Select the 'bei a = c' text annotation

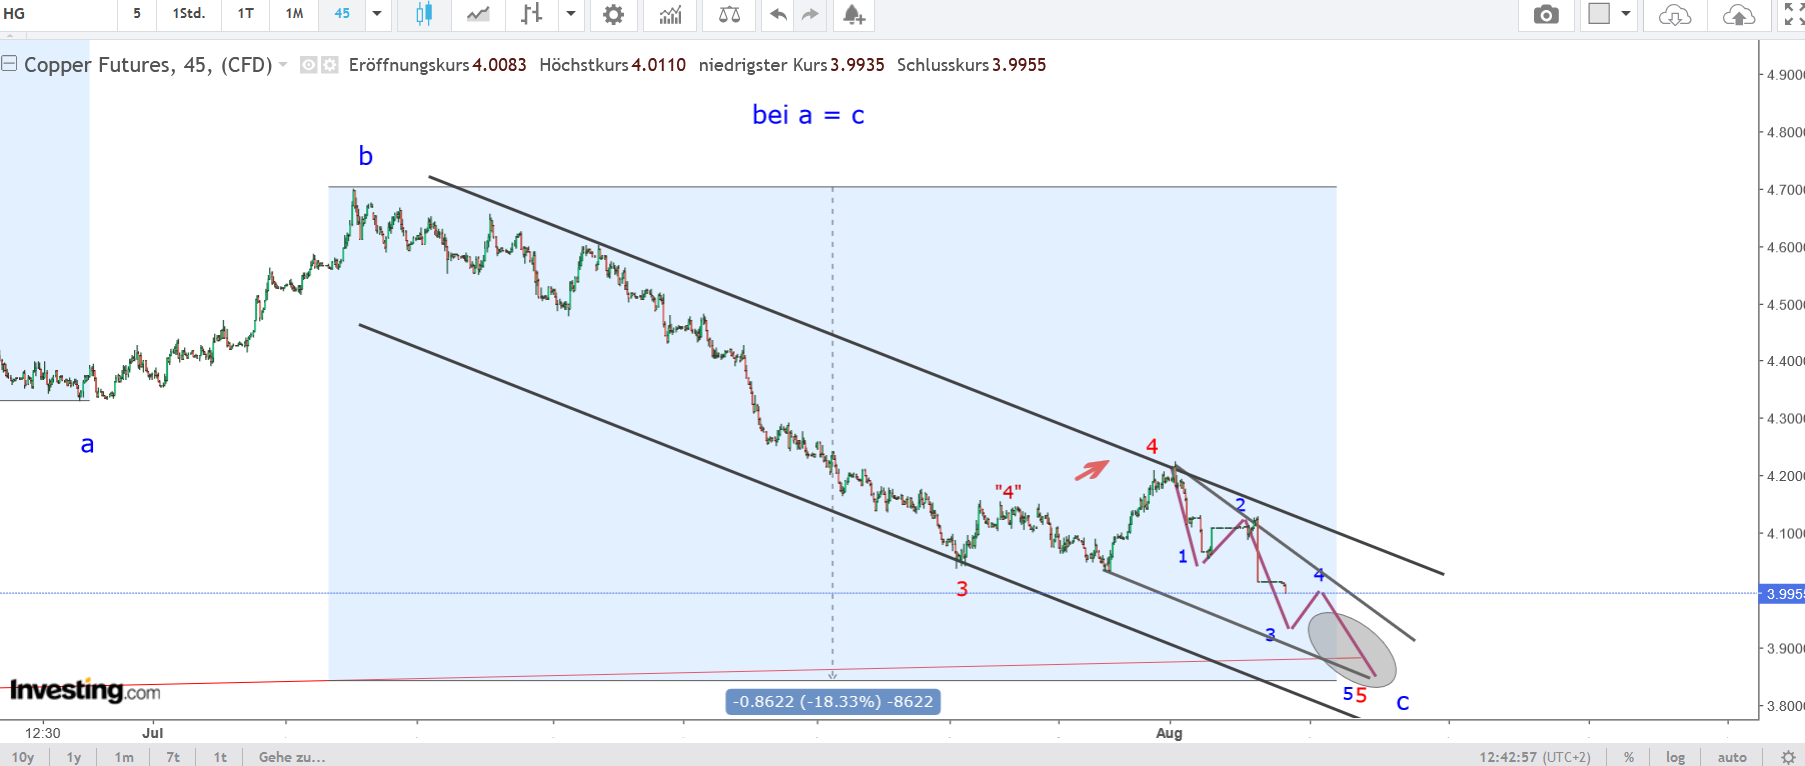coord(808,115)
